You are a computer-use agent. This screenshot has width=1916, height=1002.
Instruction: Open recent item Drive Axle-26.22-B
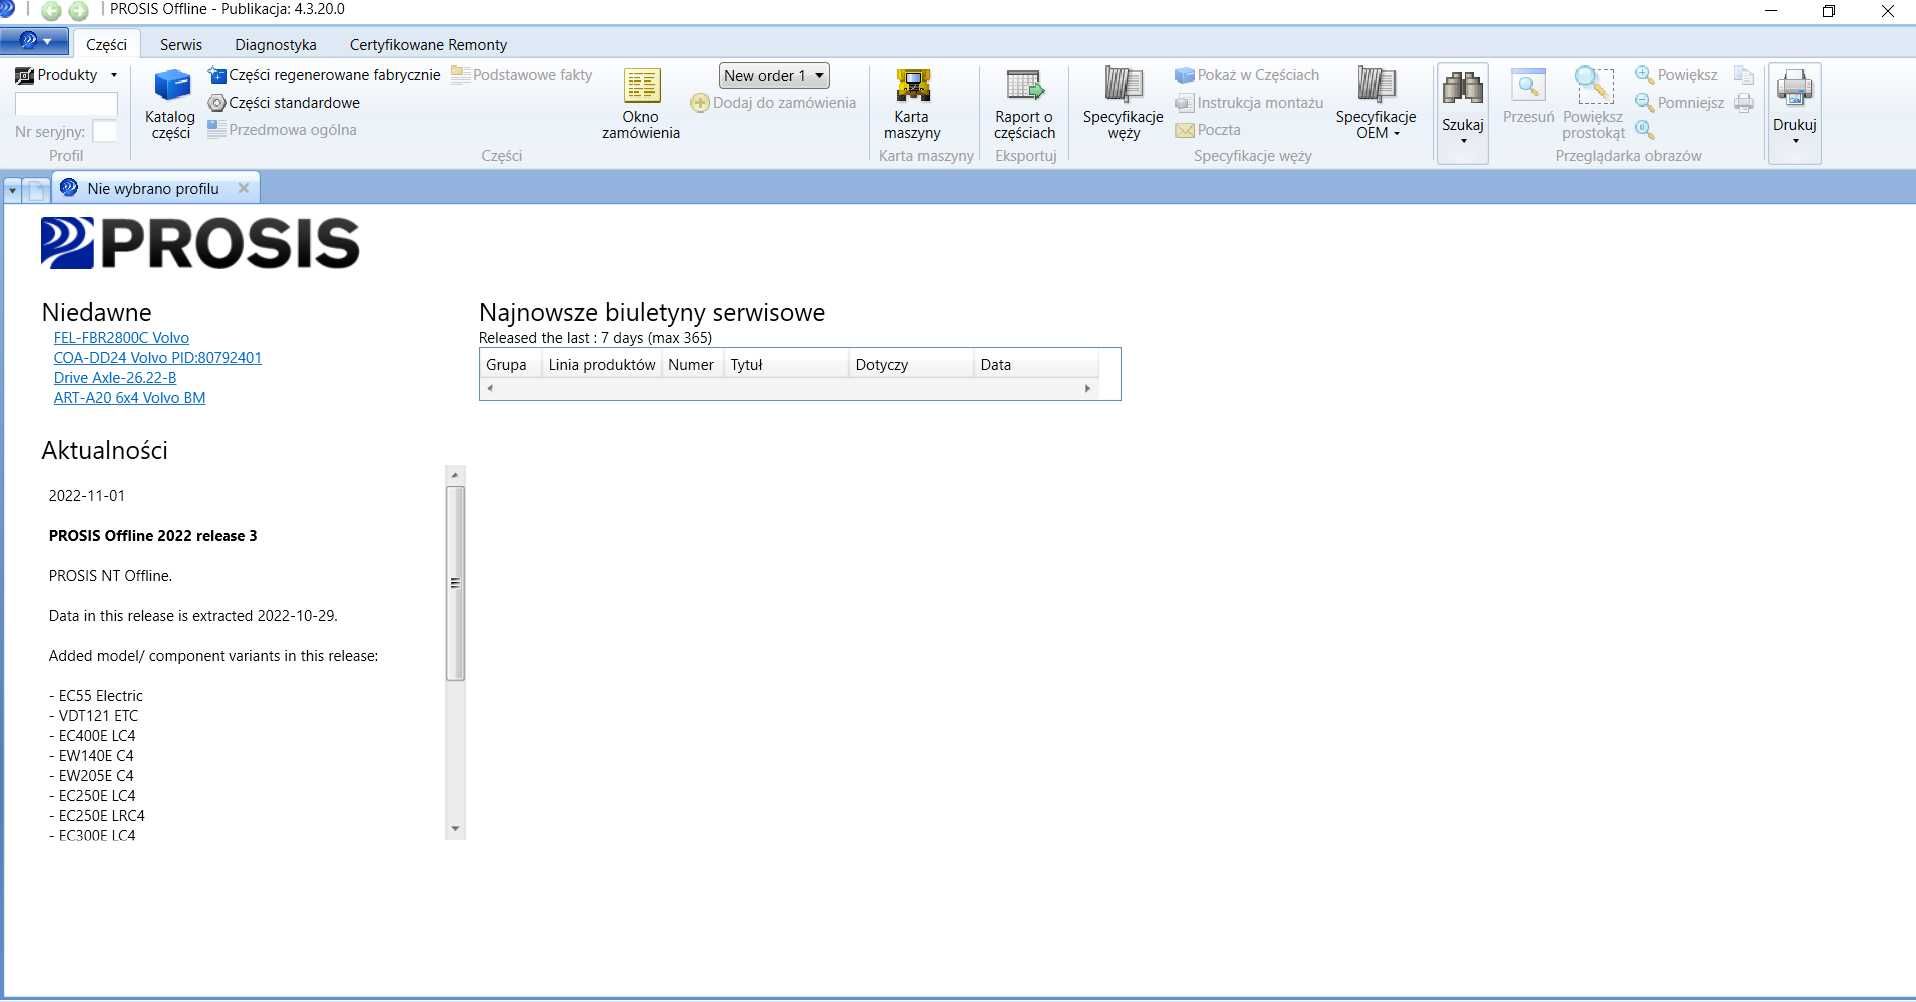115,378
